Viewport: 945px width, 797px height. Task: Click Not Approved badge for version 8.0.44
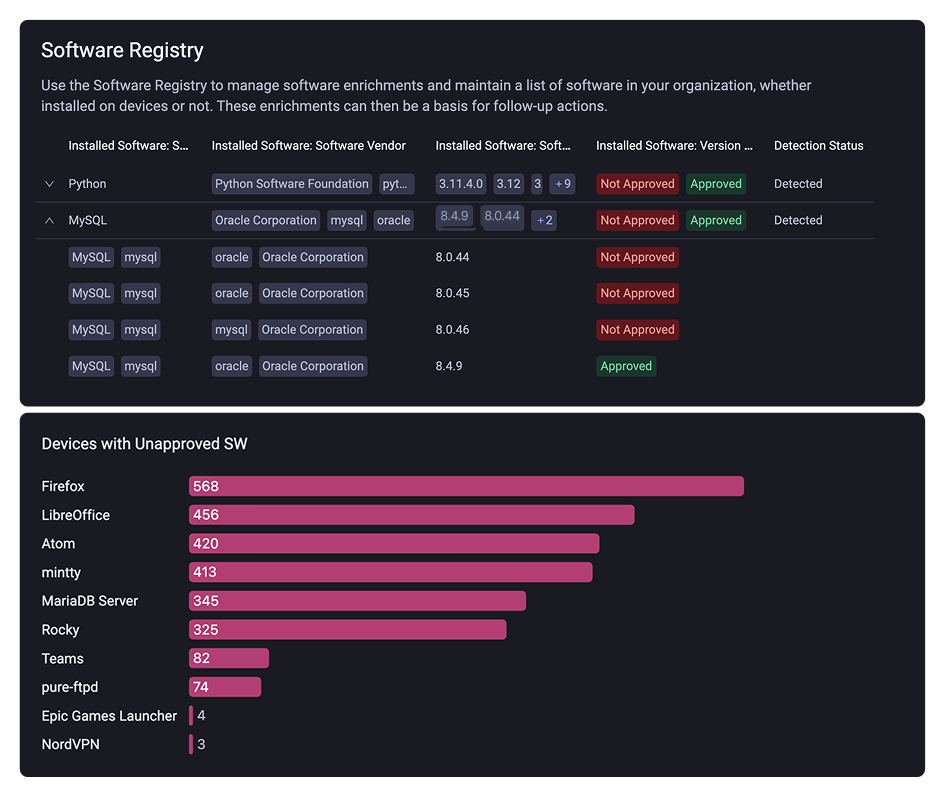pyautogui.click(x=638, y=257)
